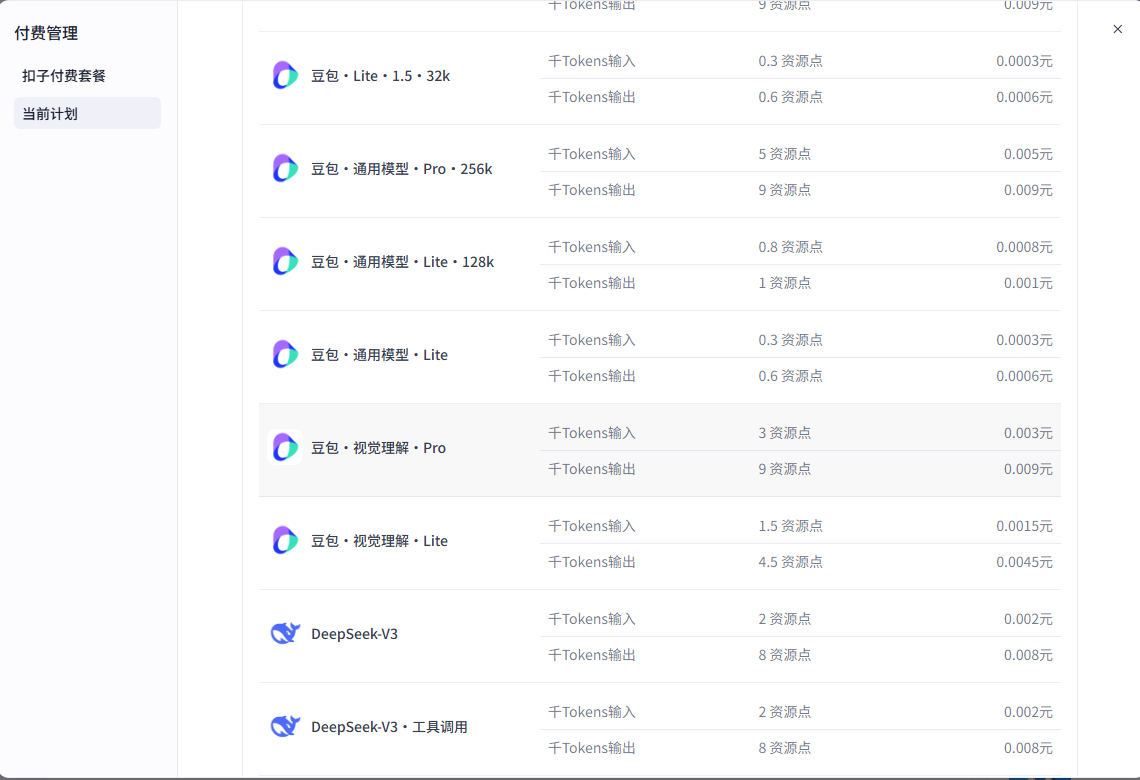Click 1.5 资源点 for 豆包·视觉理解·Lite input
Screen dimensions: 1140x780
click(x=790, y=526)
